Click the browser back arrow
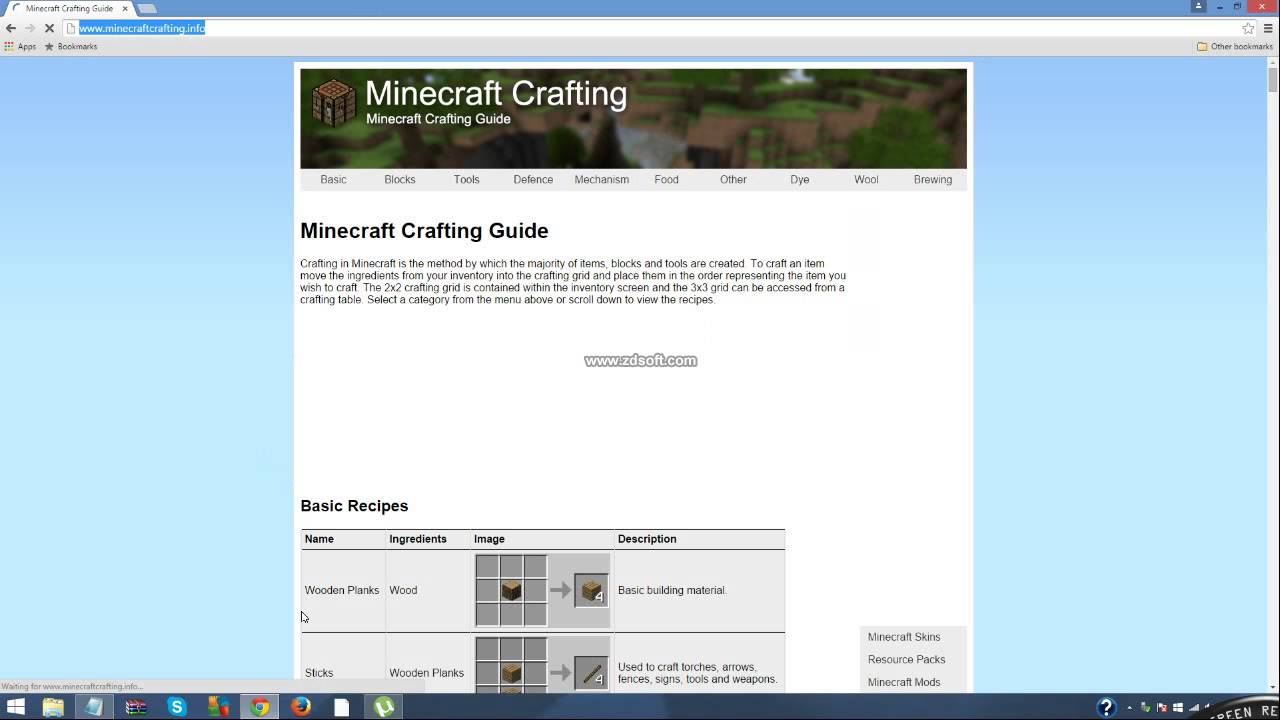The width and height of the screenshot is (1280, 720). tap(11, 28)
